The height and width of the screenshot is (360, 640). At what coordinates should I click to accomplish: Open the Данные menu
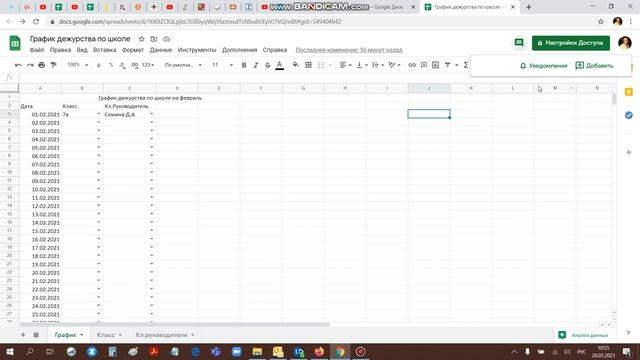(161, 50)
